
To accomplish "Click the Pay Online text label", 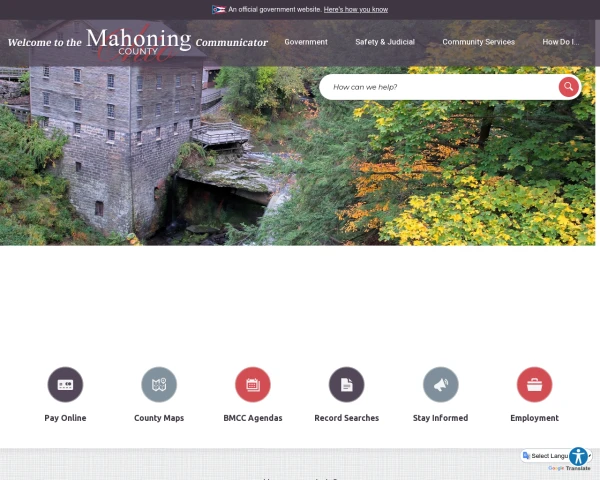I will [x=65, y=418].
